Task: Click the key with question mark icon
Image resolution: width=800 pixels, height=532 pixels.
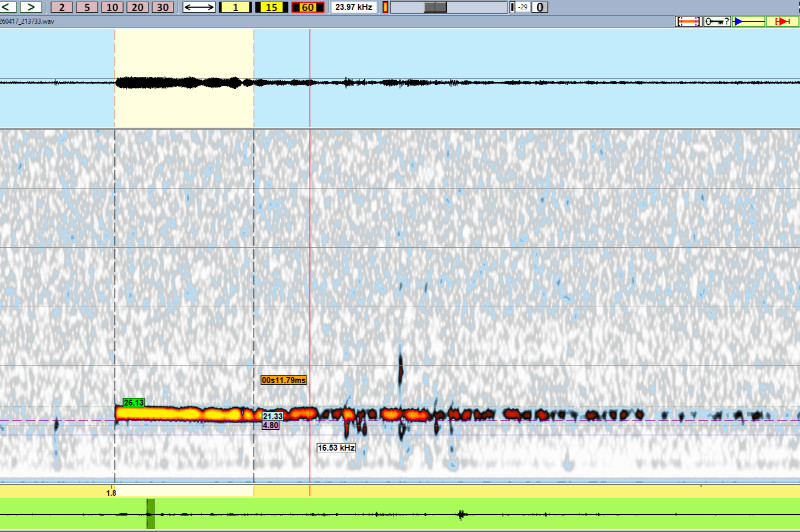Action: point(716,21)
